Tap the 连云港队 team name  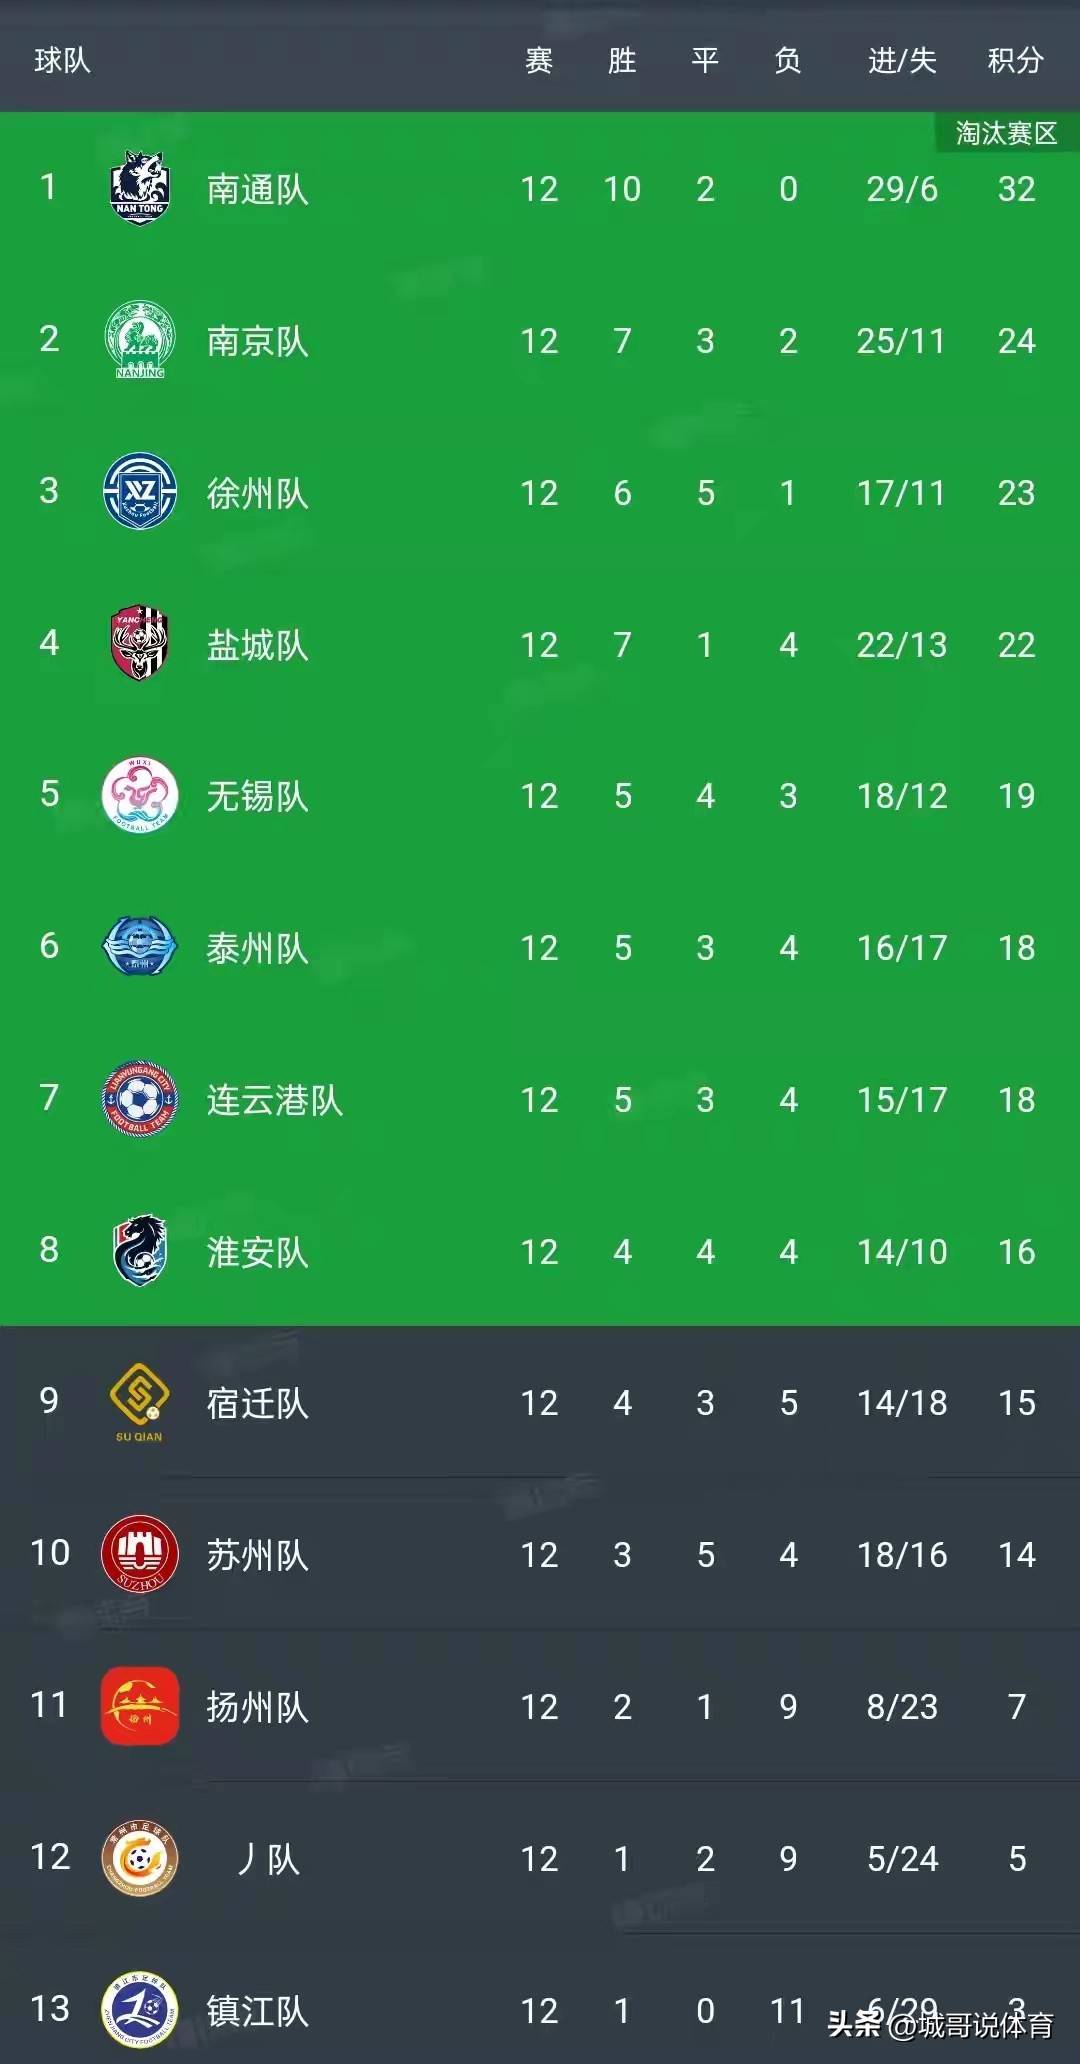(274, 1100)
